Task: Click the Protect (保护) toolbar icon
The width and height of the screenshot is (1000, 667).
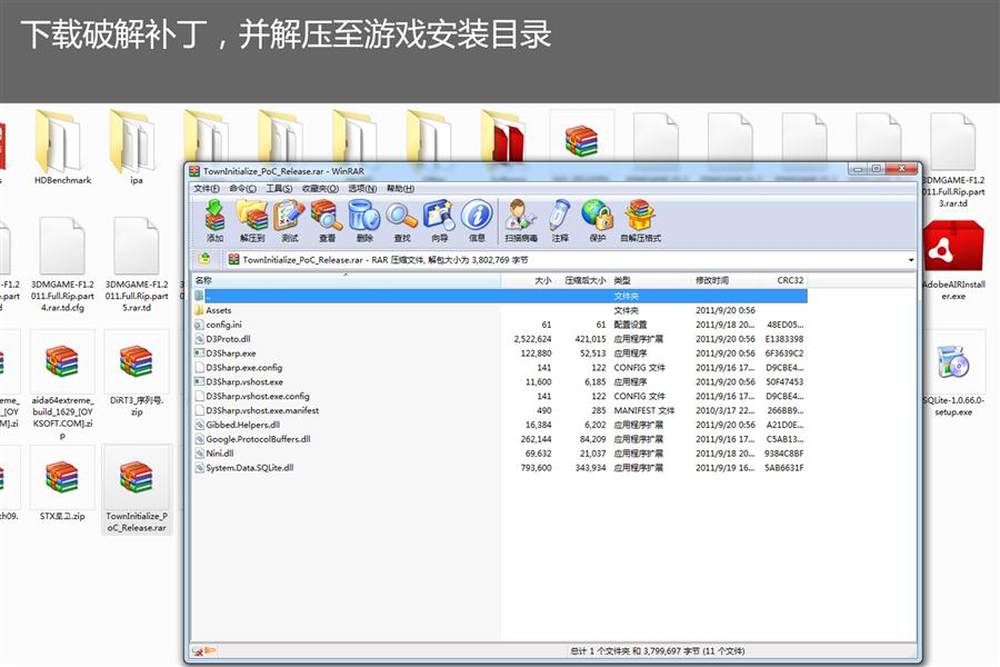Action: tap(598, 221)
